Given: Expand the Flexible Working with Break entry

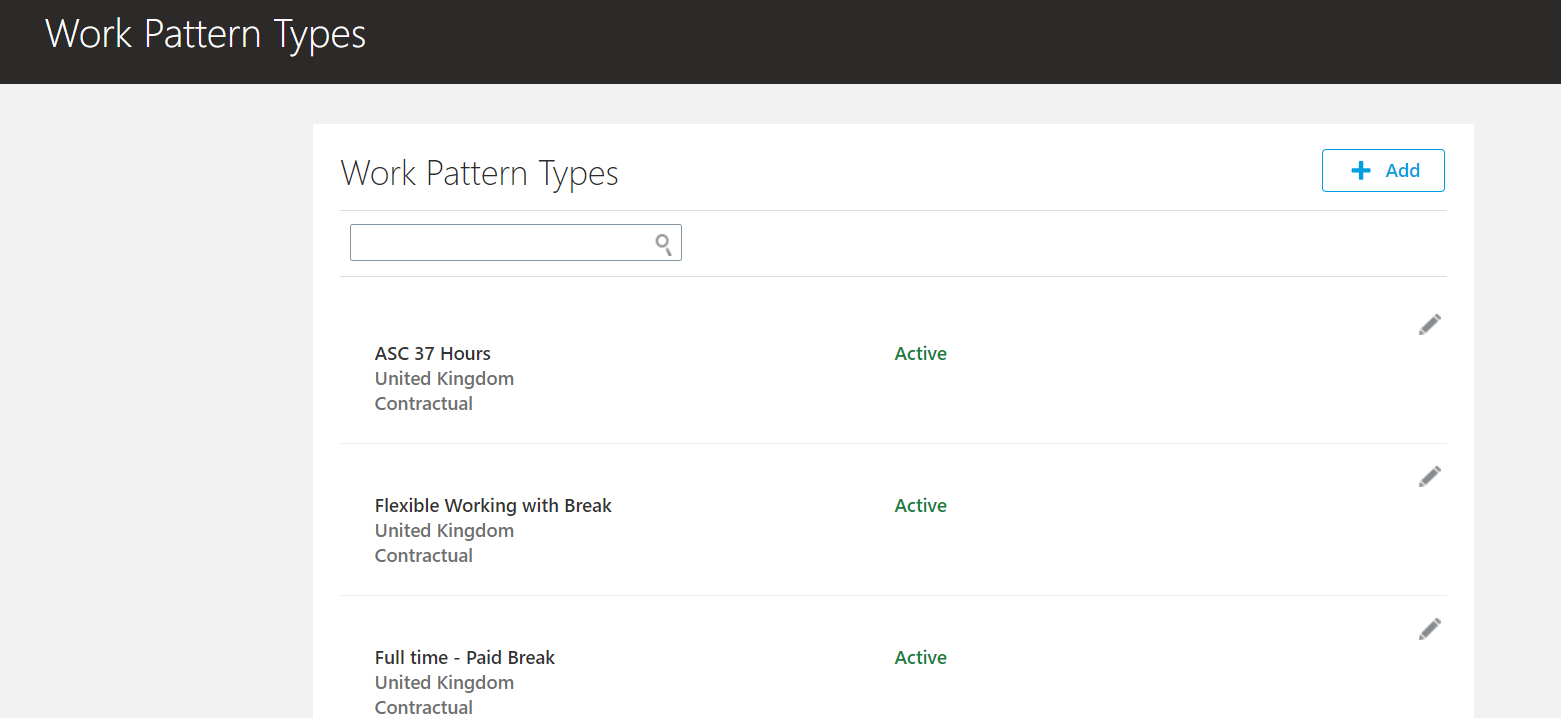Looking at the screenshot, I should coord(493,505).
